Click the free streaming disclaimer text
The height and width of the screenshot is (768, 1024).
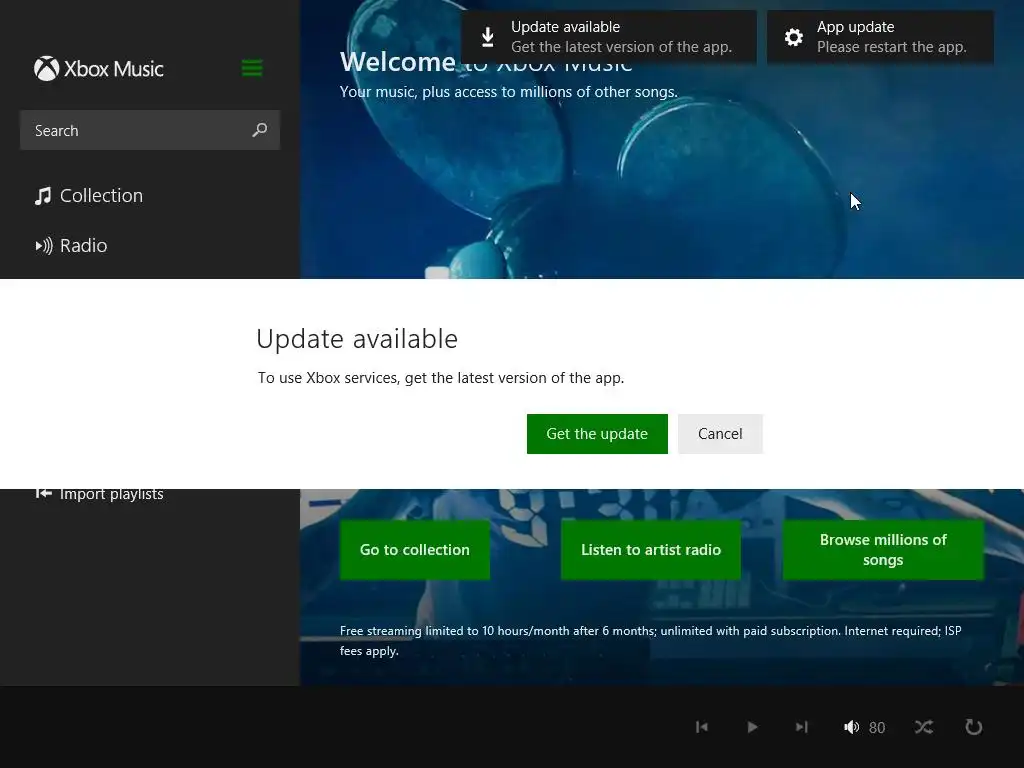coord(650,641)
